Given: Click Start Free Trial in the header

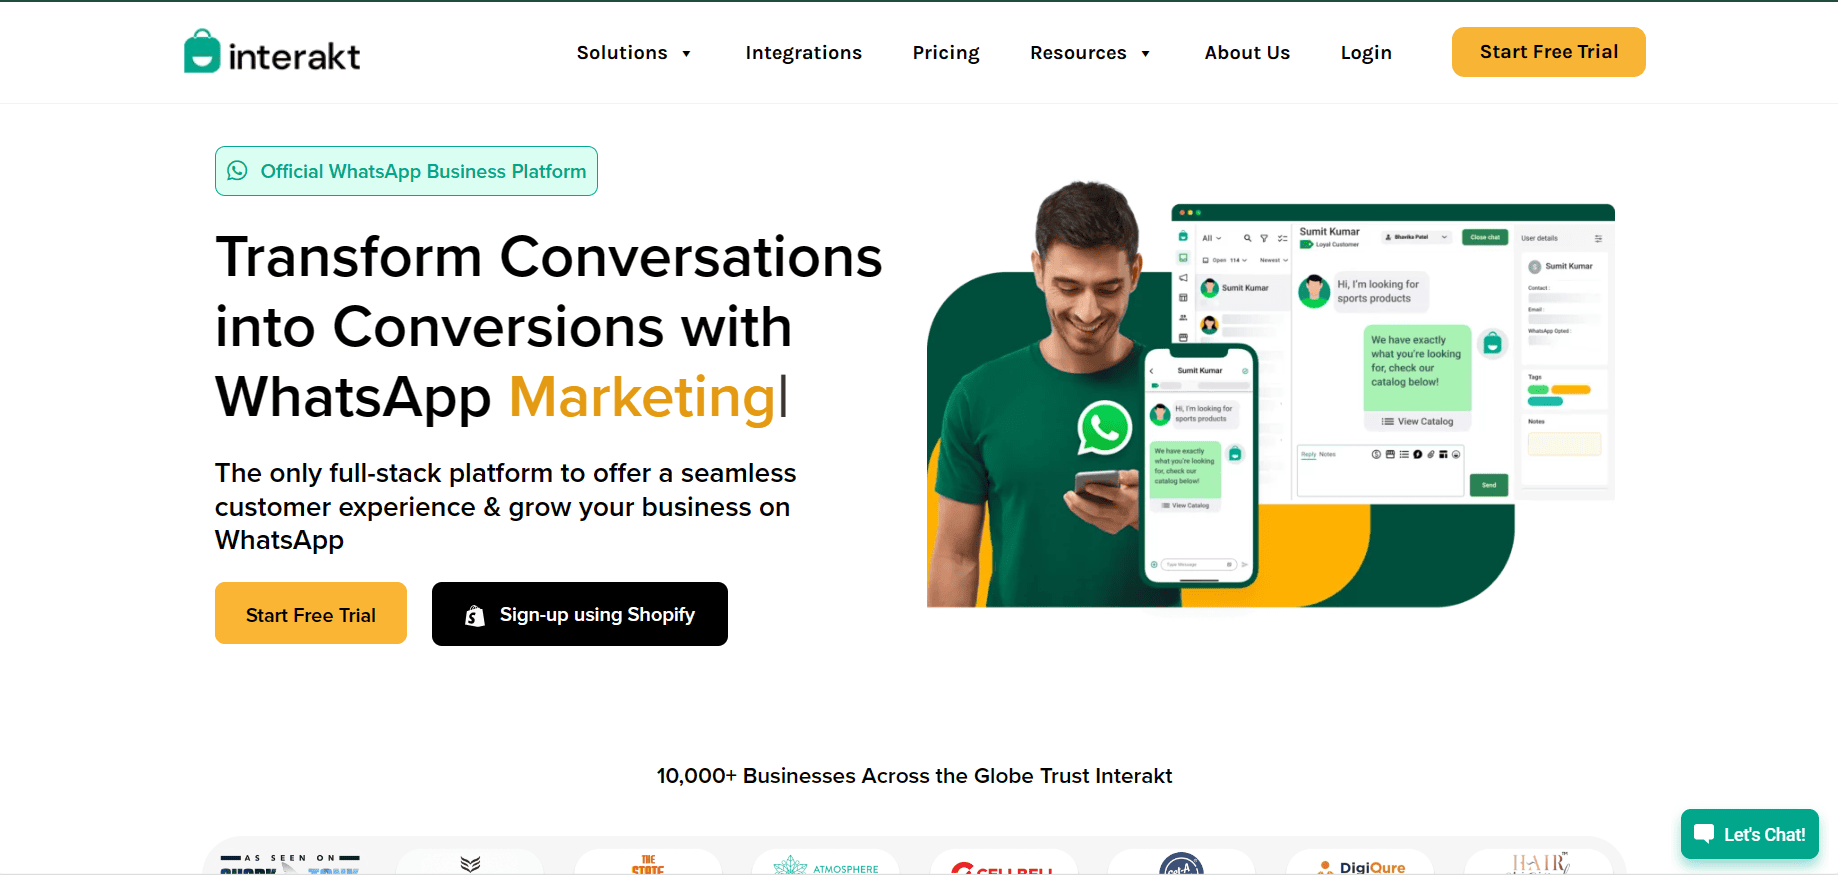Looking at the screenshot, I should point(1549,52).
